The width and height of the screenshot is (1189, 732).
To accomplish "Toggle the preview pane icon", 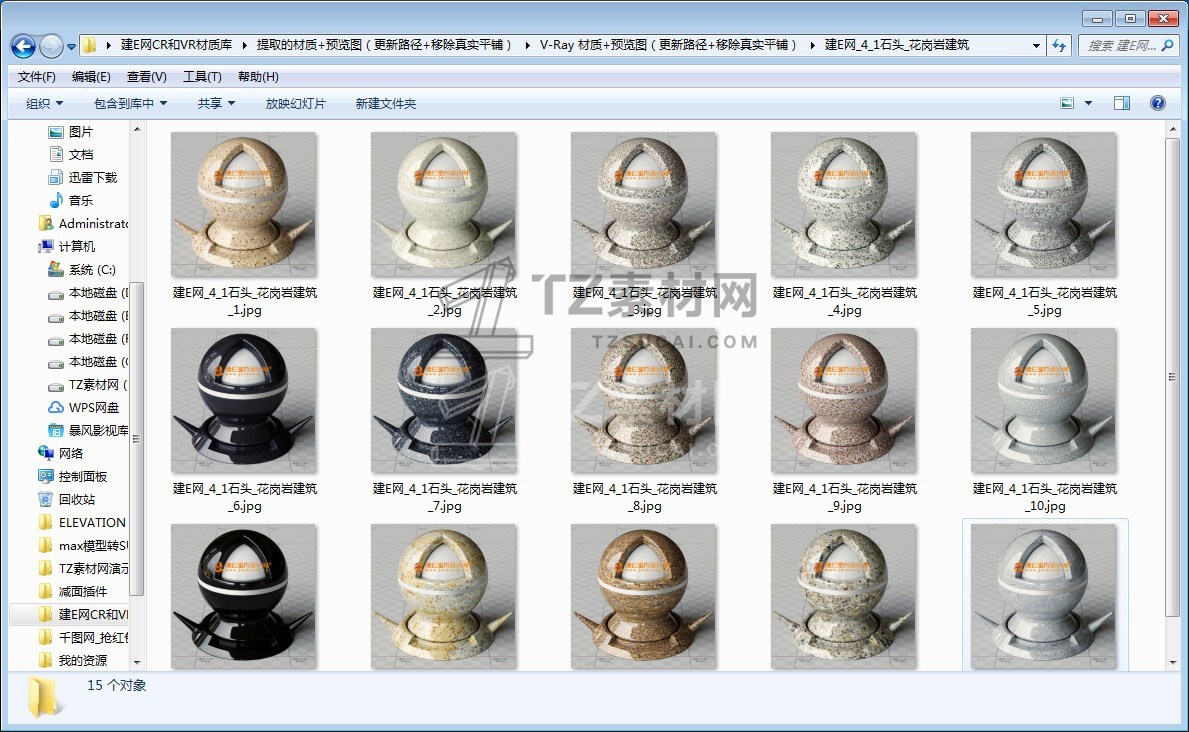I will (1121, 103).
